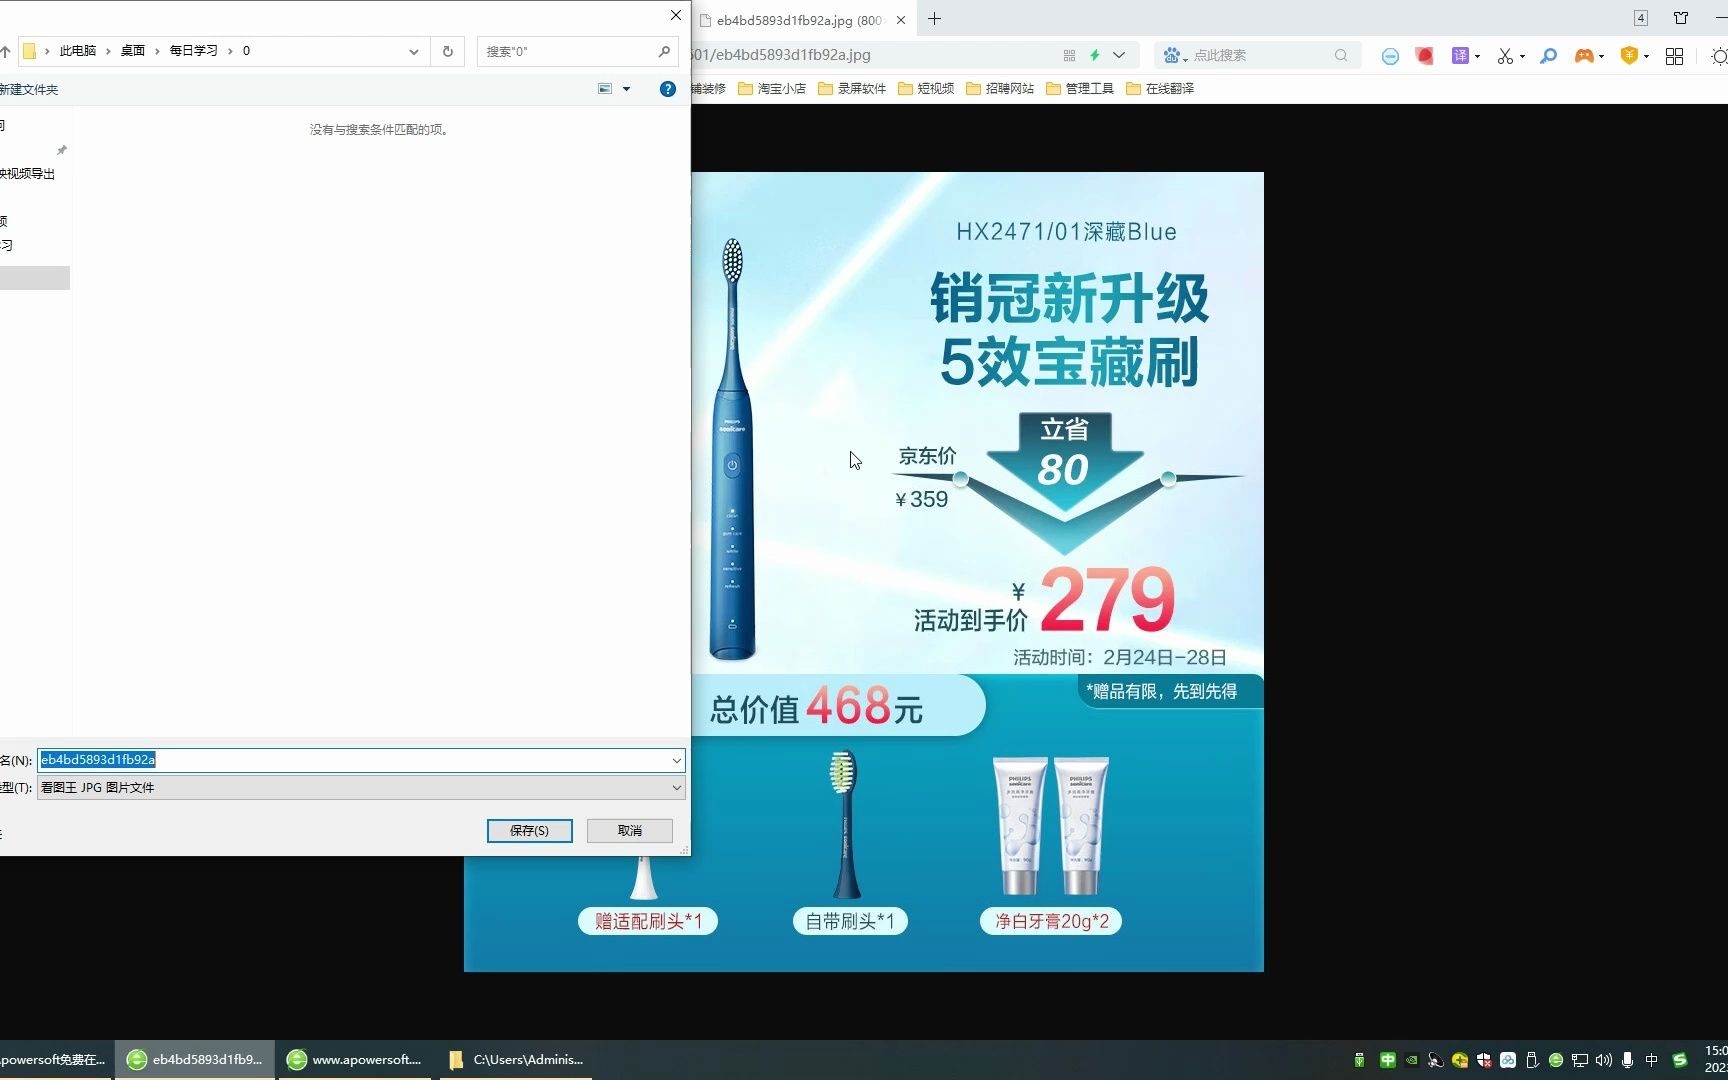Navigate to 桌面 in breadcrumb
Image resolution: width=1728 pixels, height=1080 pixels.
tap(133, 51)
